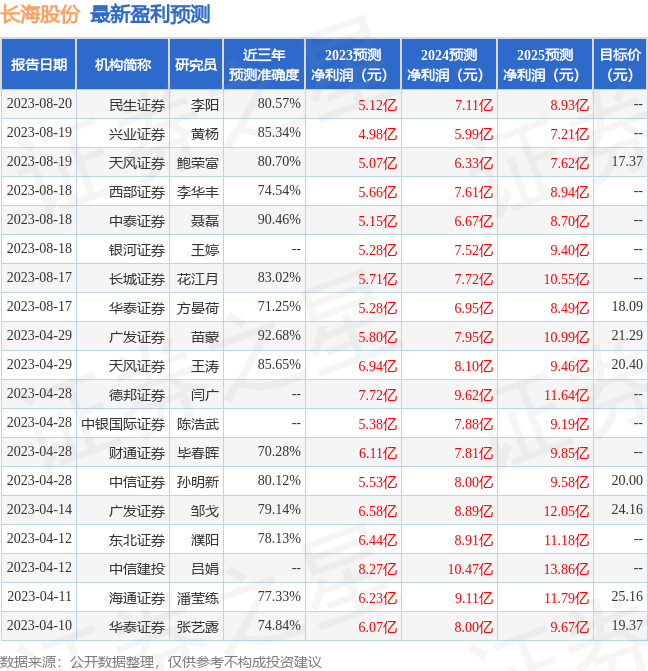Click target price 17.37
Image resolution: width=648 pixels, height=671 pixels.
[627, 162]
